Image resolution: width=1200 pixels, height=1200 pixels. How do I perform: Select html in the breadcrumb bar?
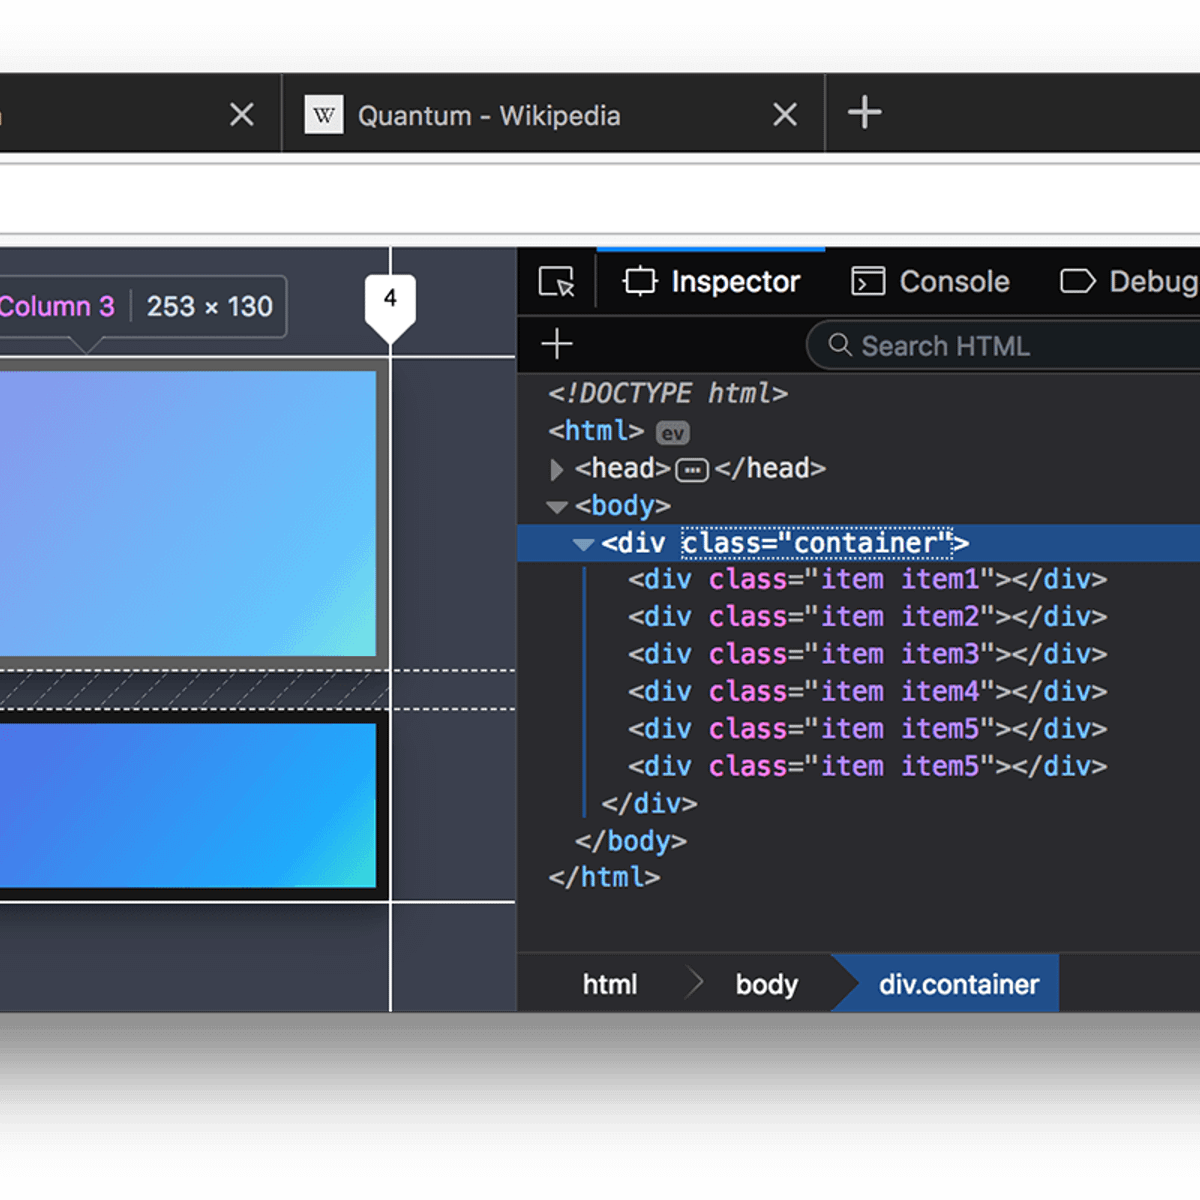pyautogui.click(x=609, y=983)
